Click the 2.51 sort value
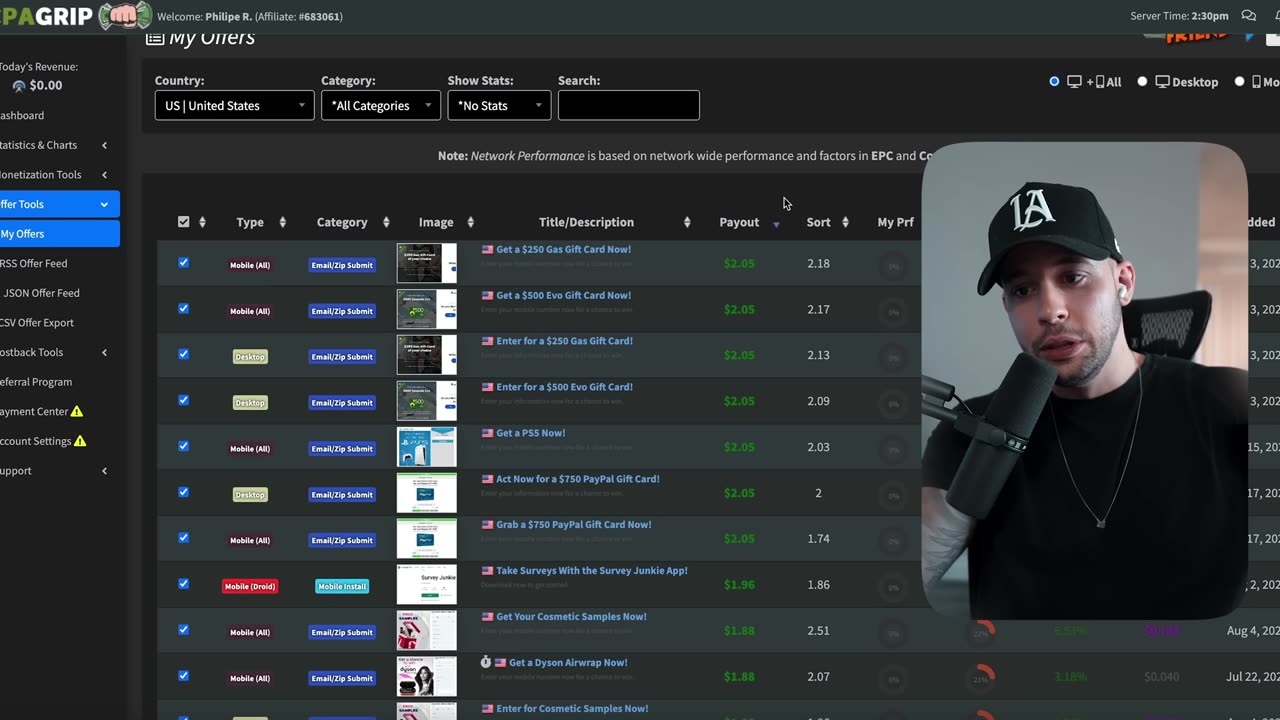1280x720 pixels. pyautogui.click(x=818, y=631)
